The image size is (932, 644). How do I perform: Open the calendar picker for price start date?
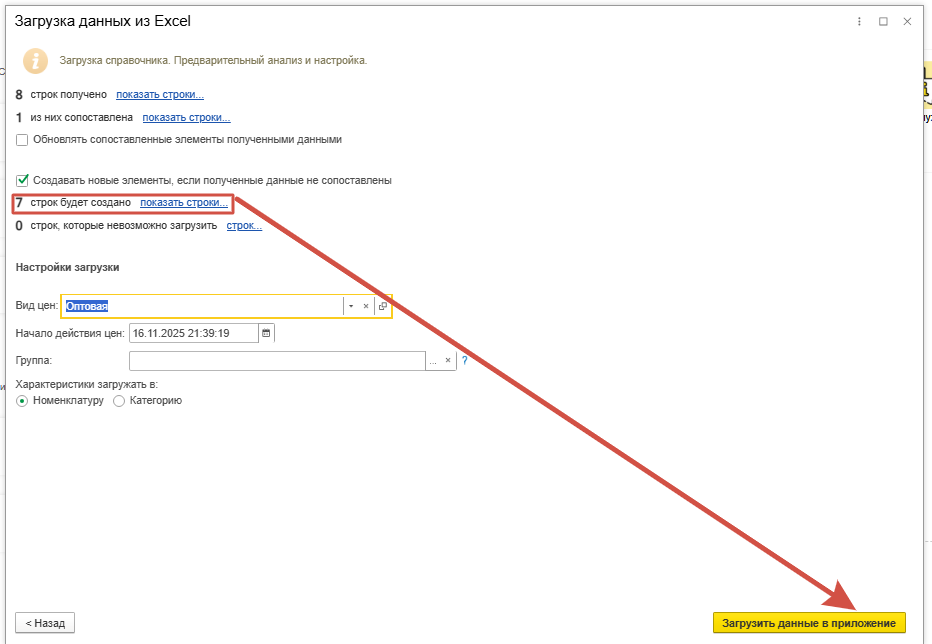(266, 333)
